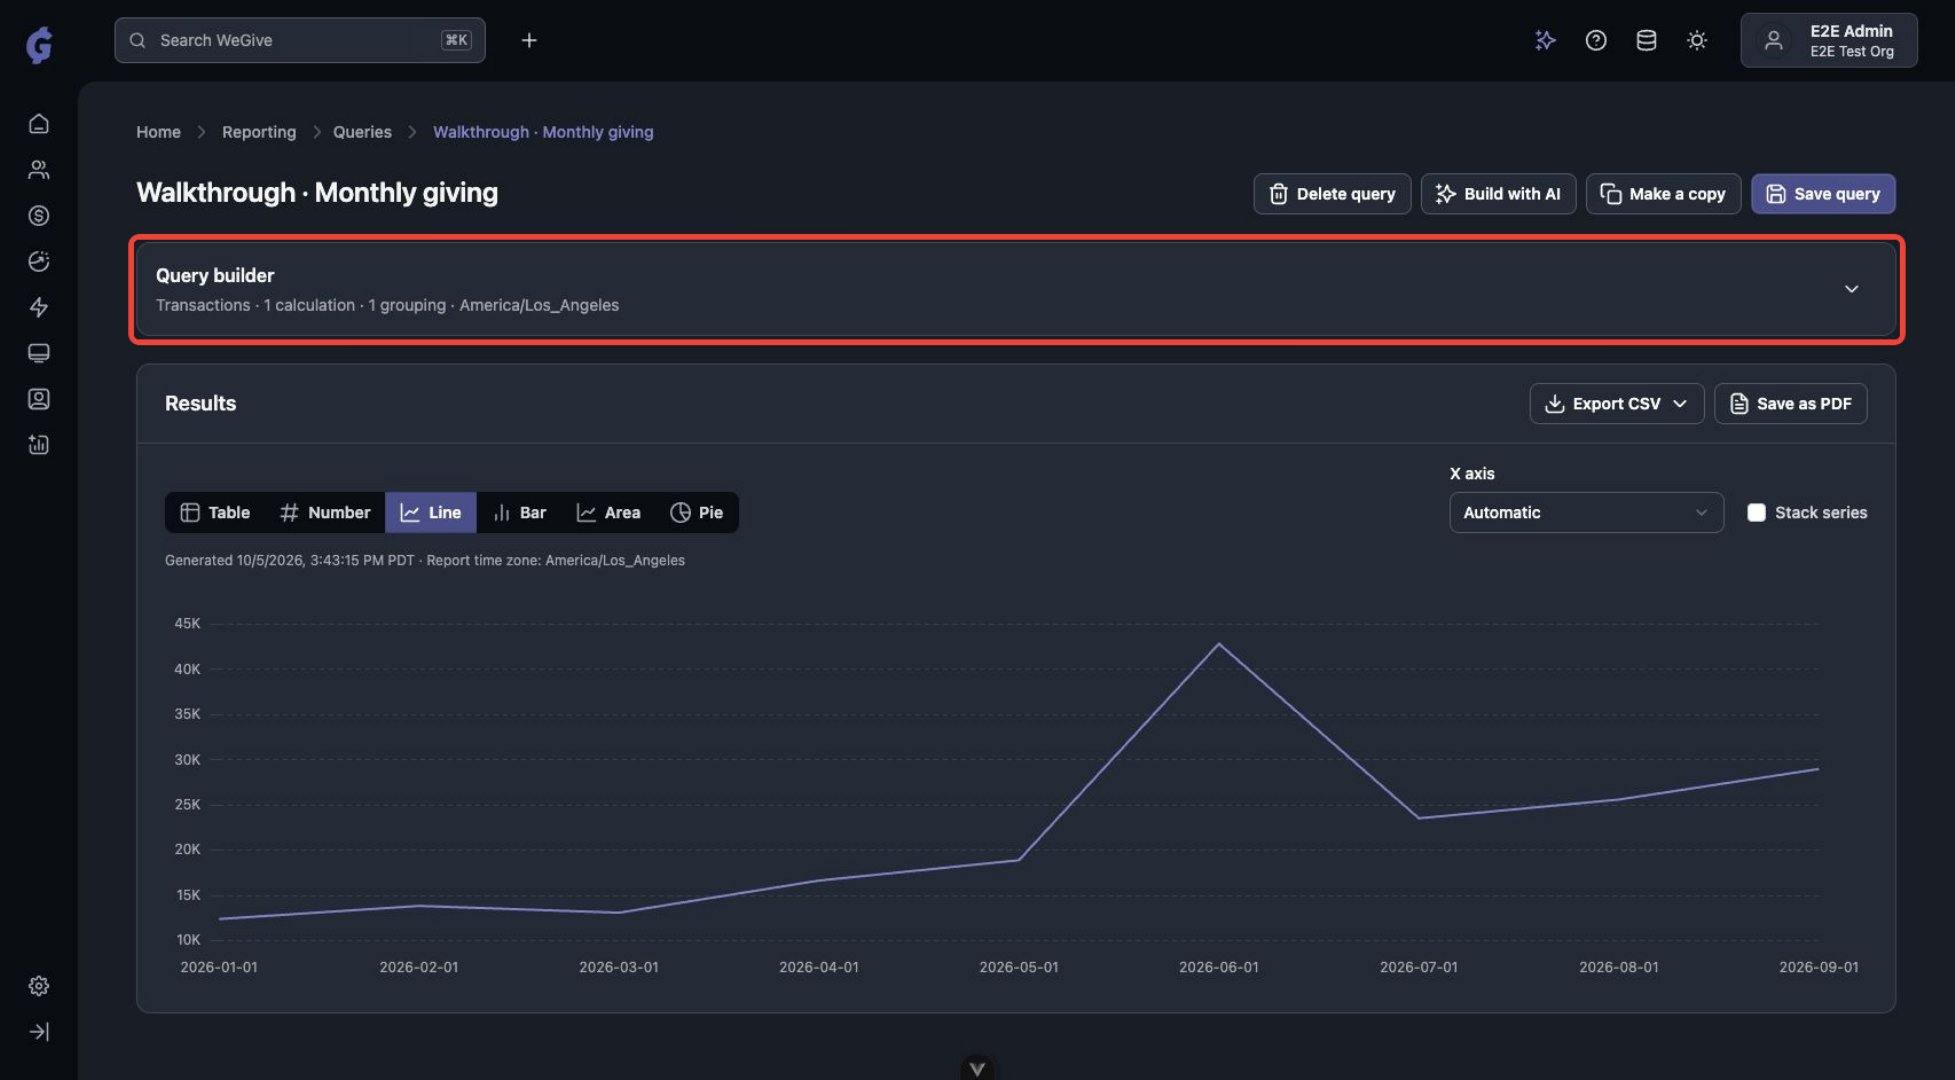Go to the Reporting breadcrumb link
Image resolution: width=1955 pixels, height=1080 pixels.
259,132
